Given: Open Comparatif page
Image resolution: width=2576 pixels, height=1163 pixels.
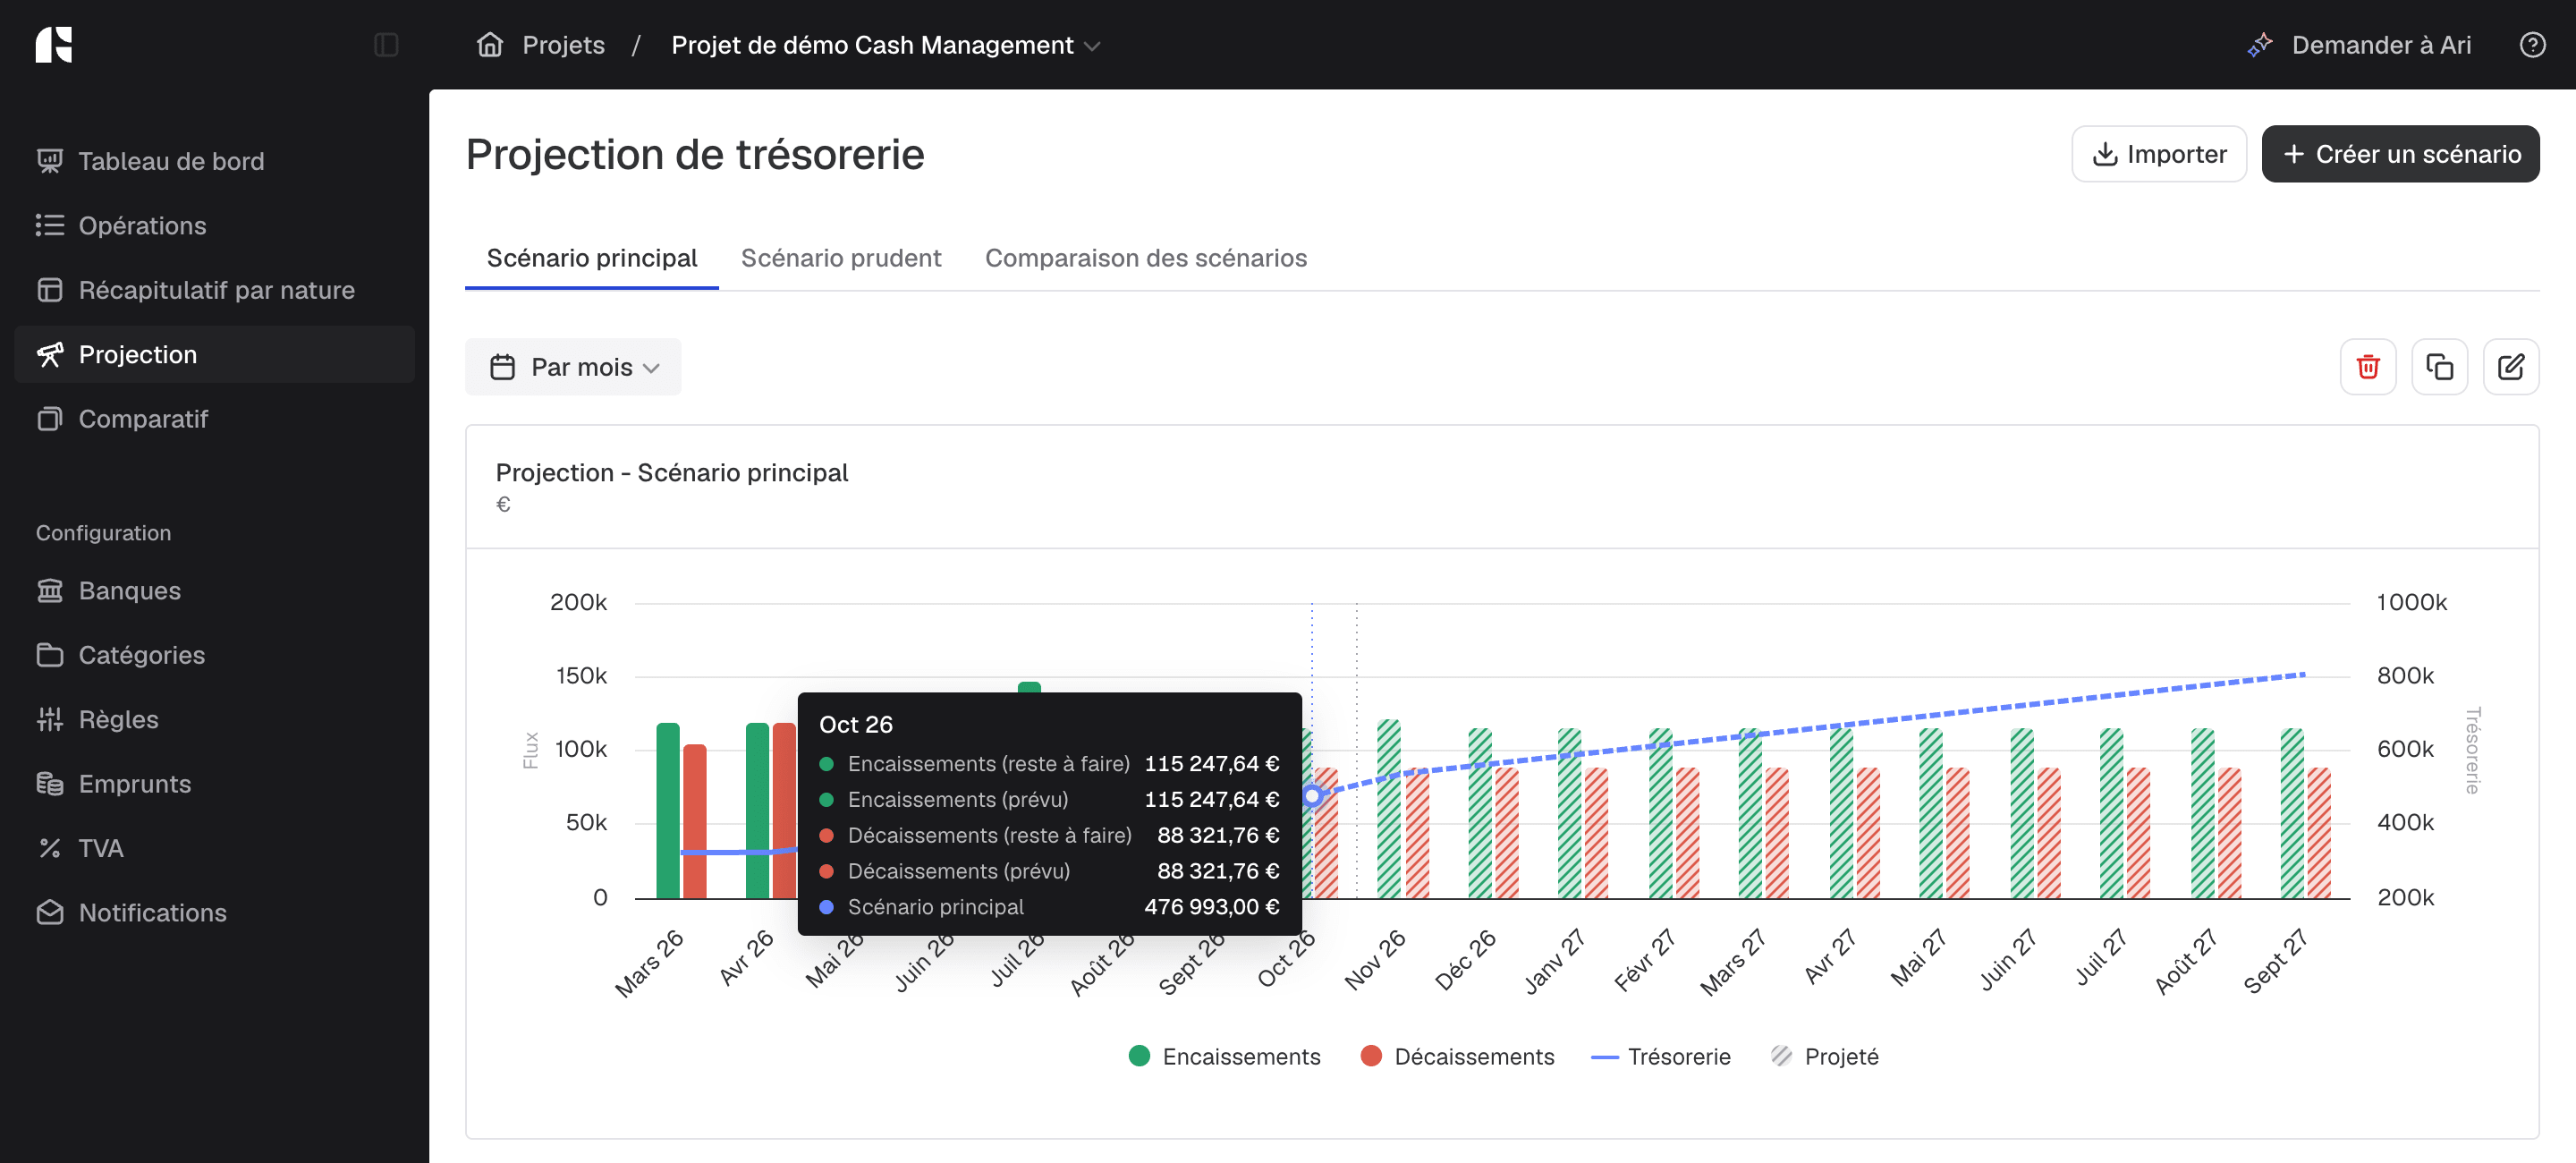Looking at the screenshot, I should [x=214, y=419].
